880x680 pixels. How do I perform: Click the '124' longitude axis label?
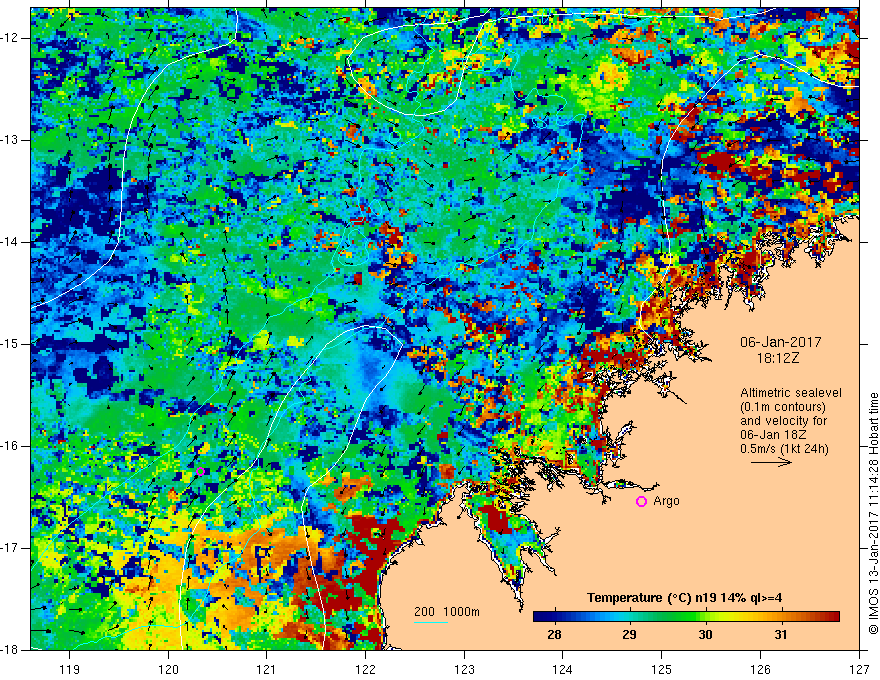(563, 669)
